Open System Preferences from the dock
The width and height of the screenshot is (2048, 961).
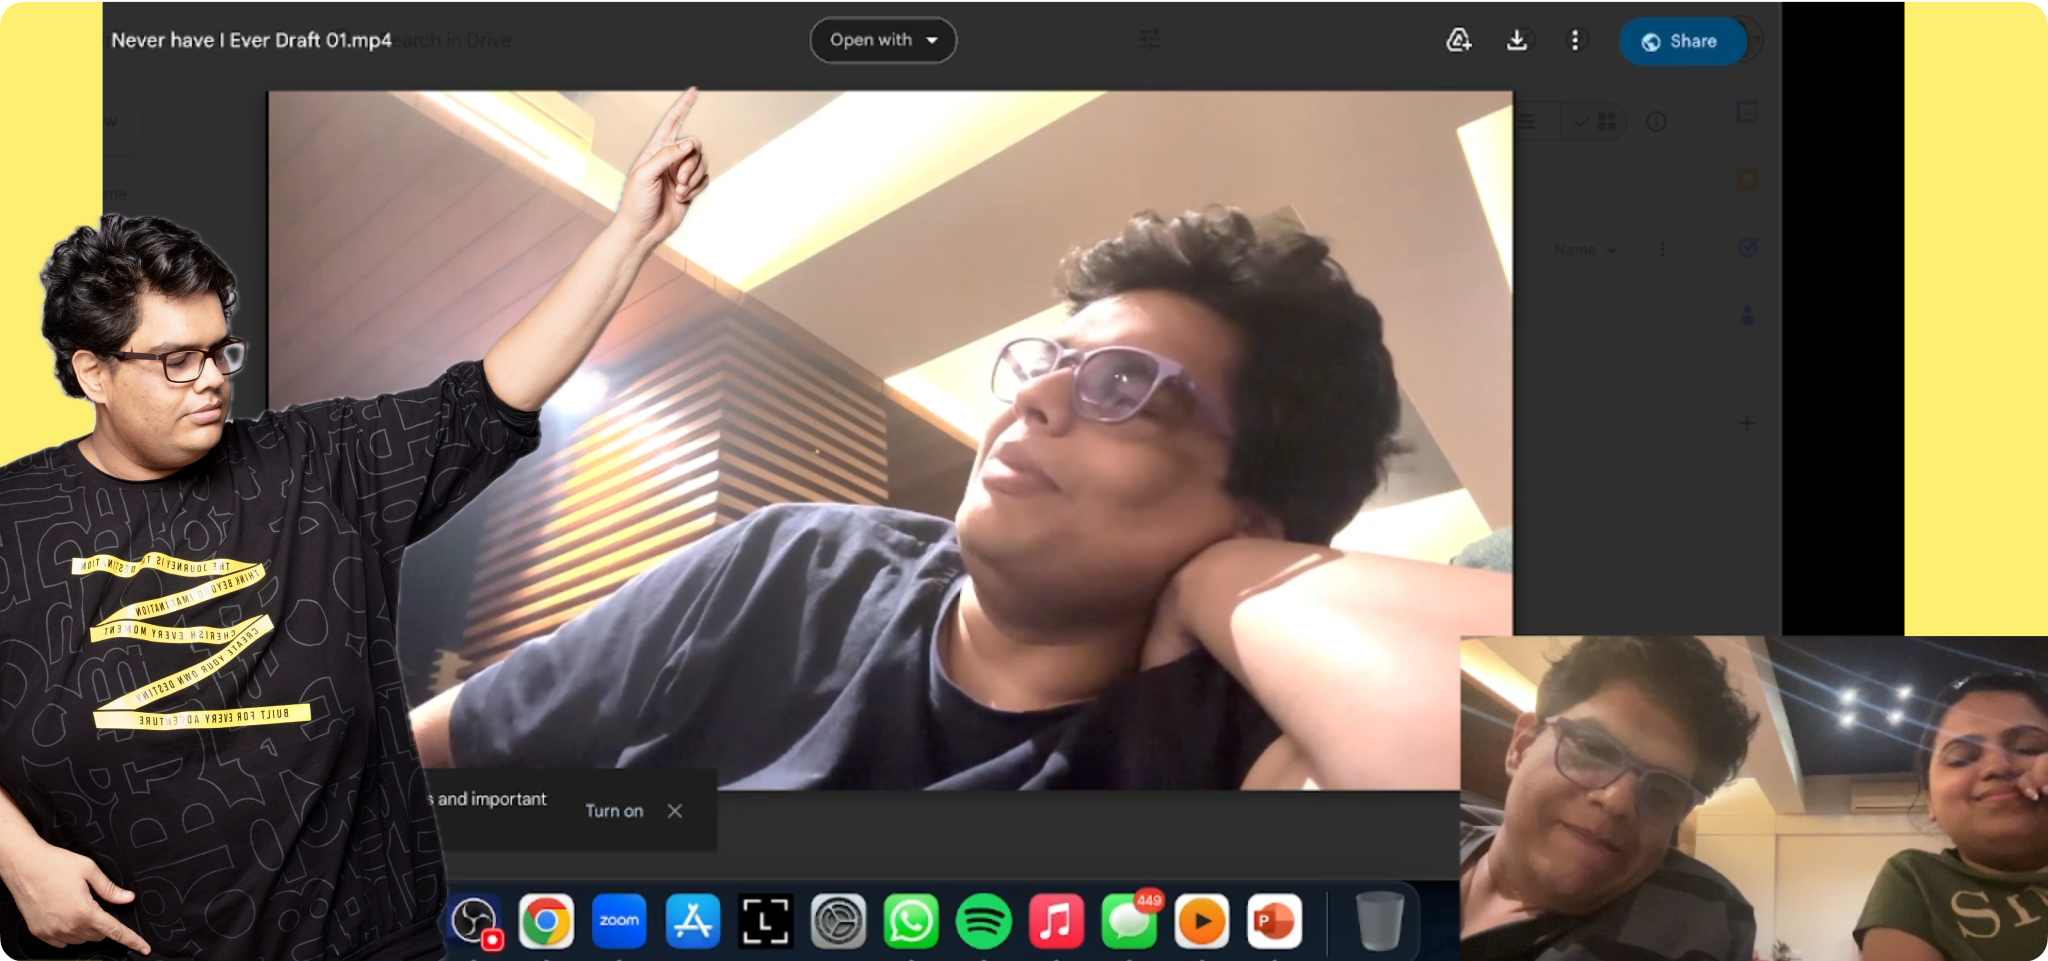pyautogui.click(x=838, y=920)
